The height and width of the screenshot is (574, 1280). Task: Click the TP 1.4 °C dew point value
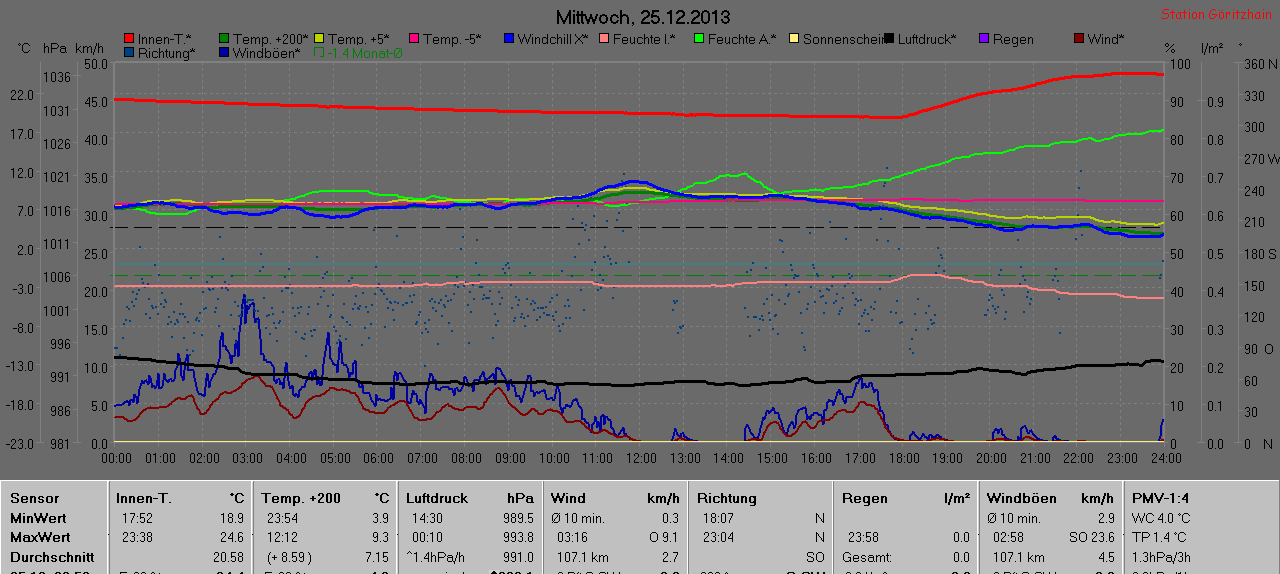pyautogui.click(x=1160, y=537)
